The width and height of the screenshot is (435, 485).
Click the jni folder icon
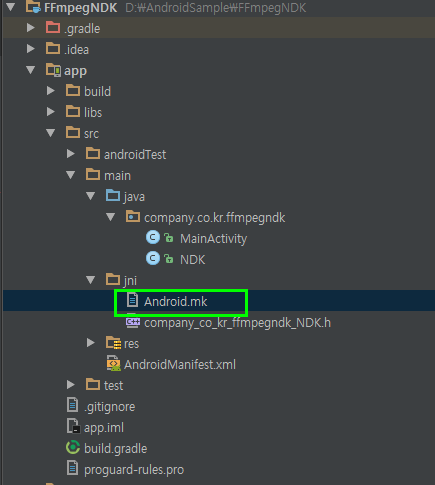pos(113,279)
